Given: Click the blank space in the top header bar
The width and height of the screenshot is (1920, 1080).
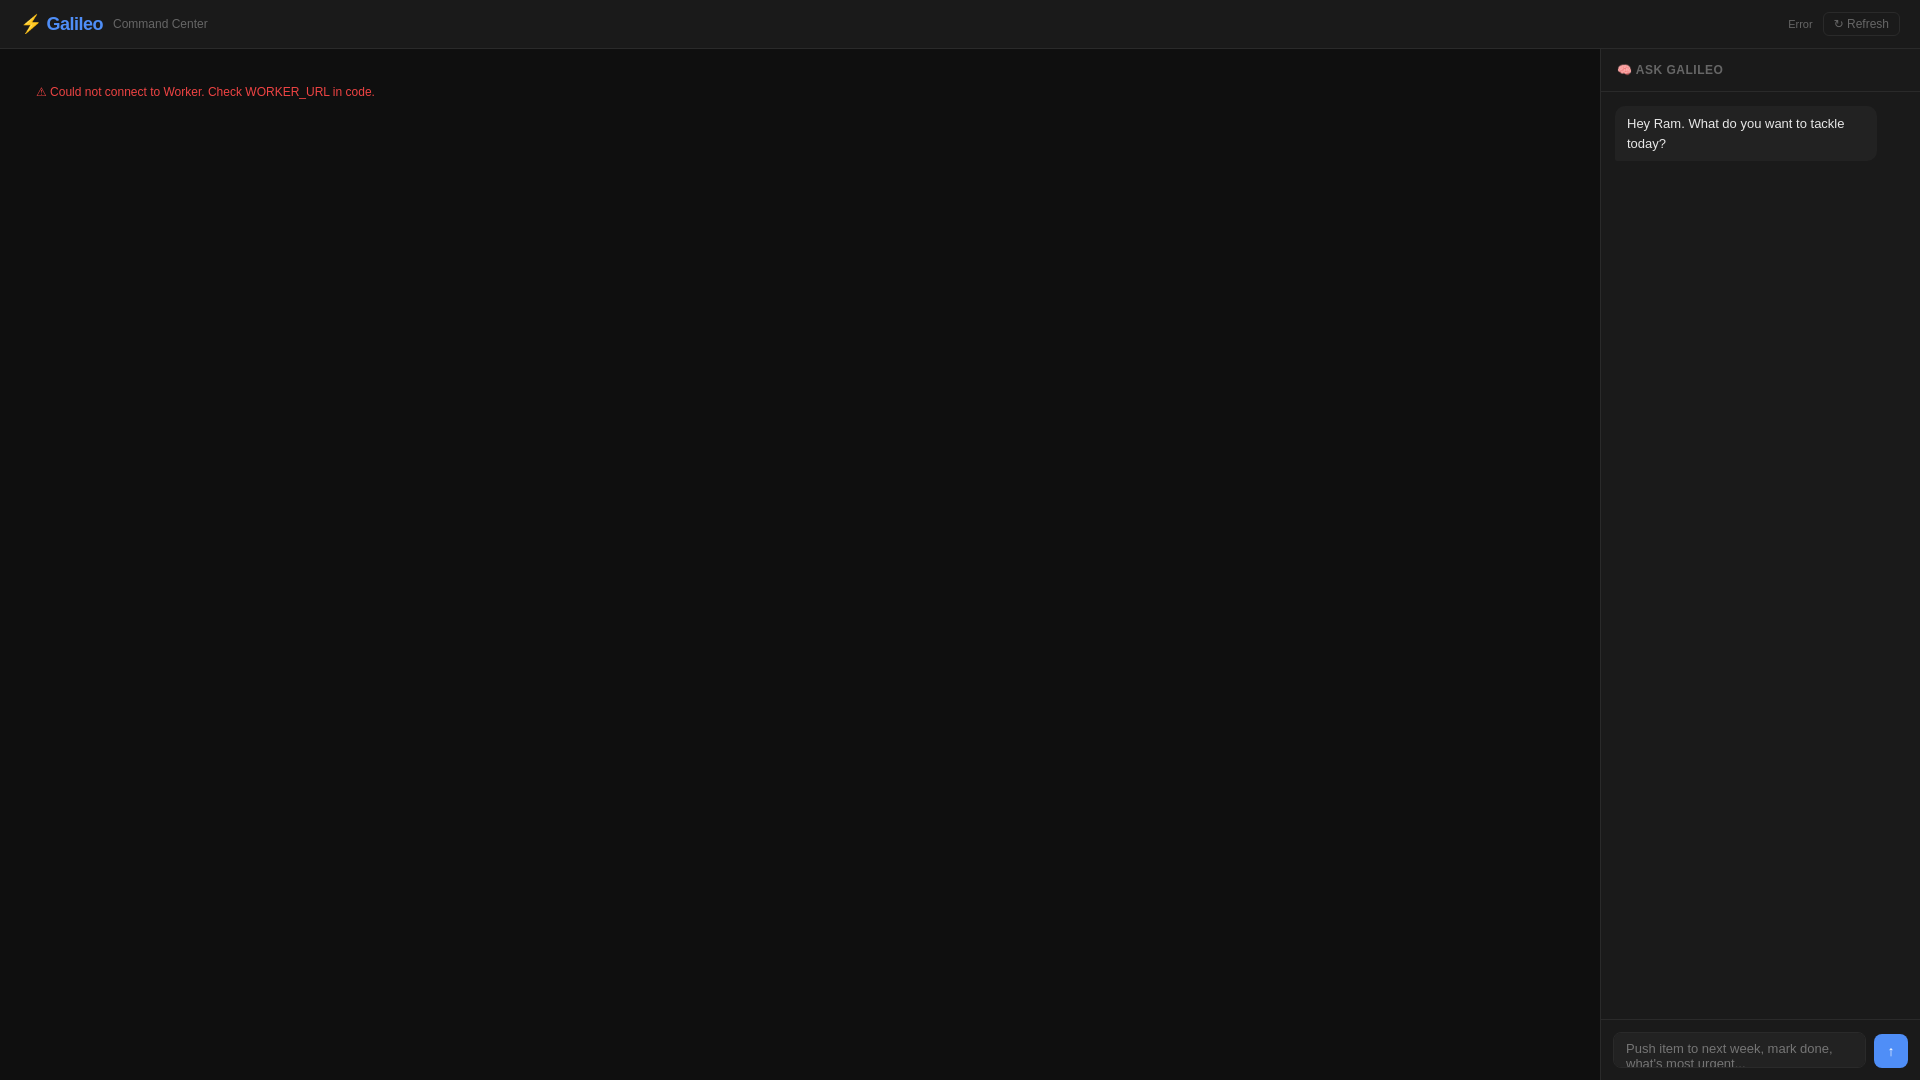Looking at the screenshot, I should point(1000,24).
